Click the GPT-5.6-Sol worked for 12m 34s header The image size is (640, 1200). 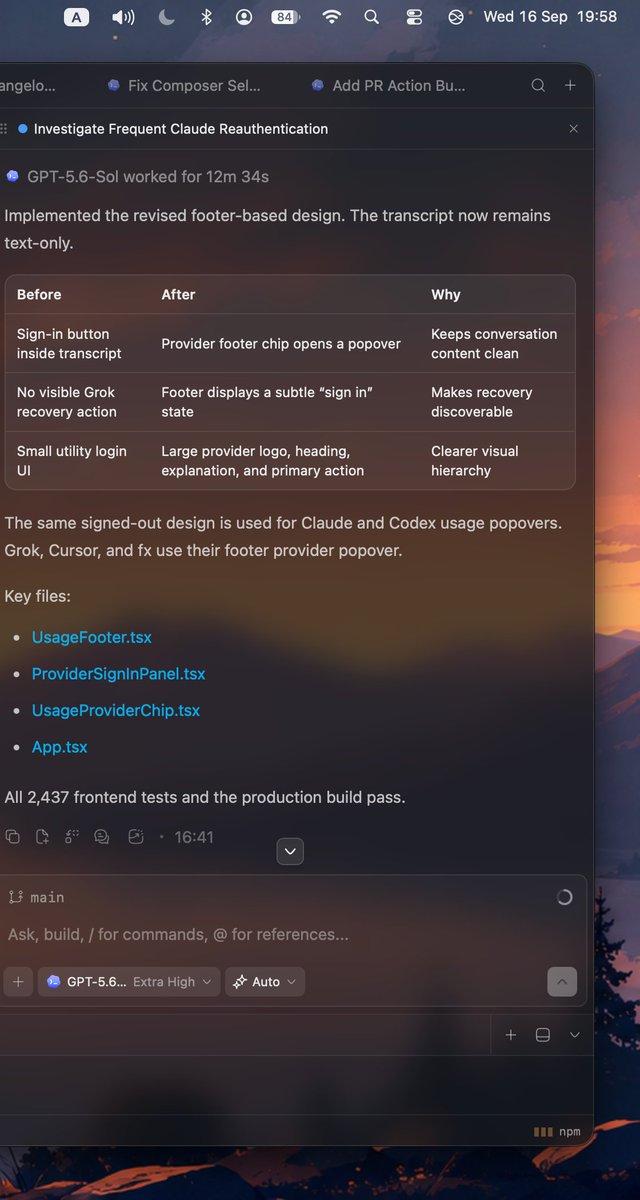pyautogui.click(x=137, y=176)
